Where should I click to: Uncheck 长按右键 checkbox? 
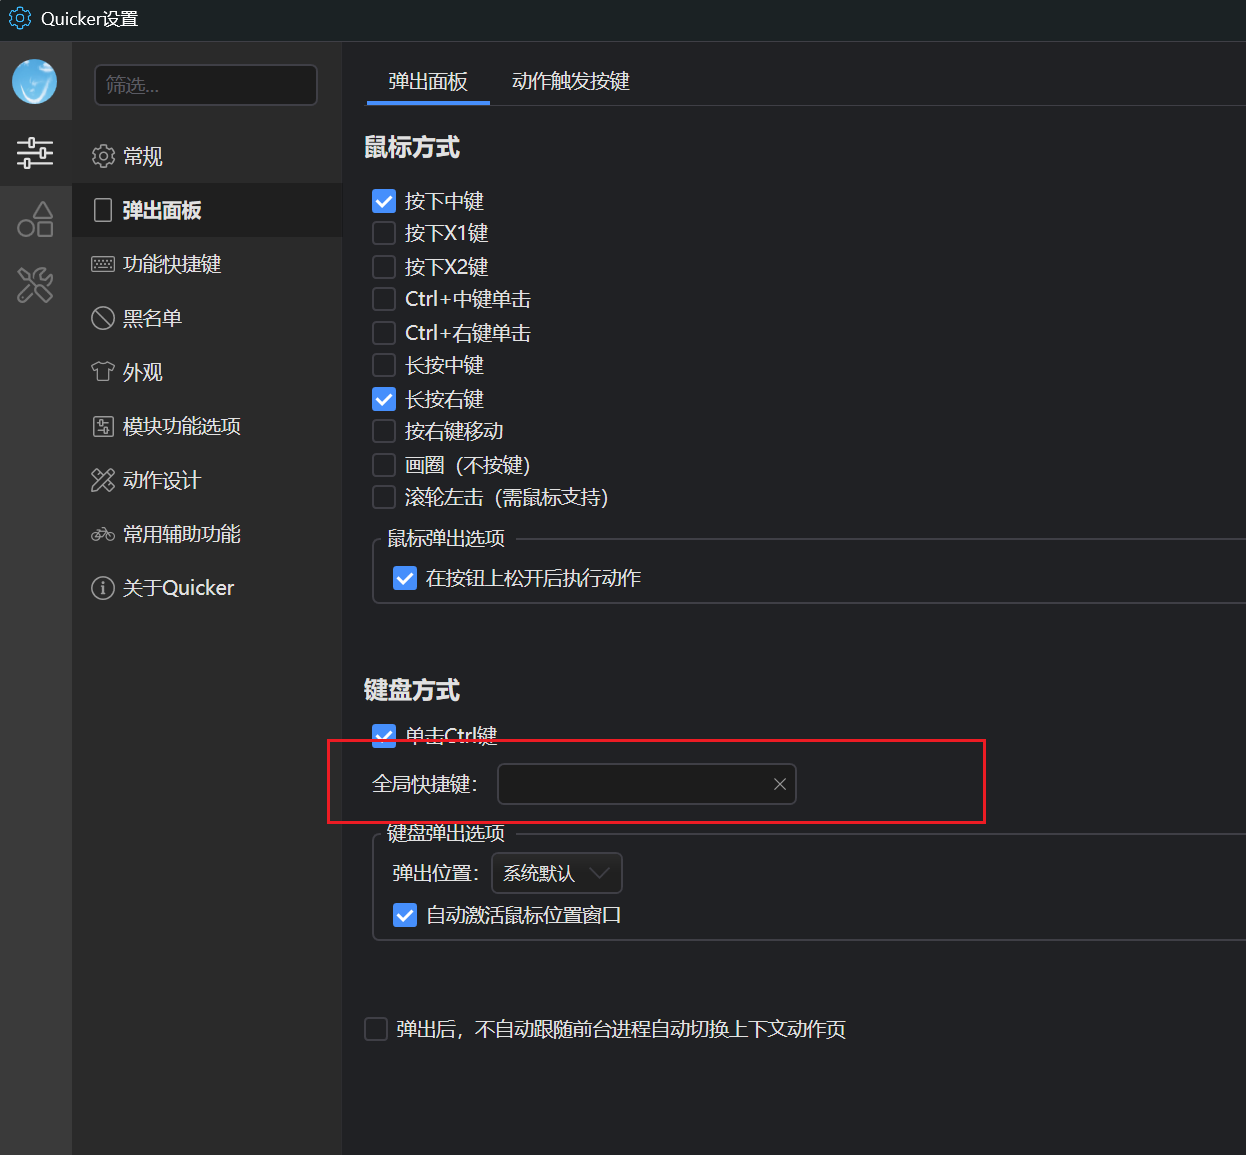point(384,399)
